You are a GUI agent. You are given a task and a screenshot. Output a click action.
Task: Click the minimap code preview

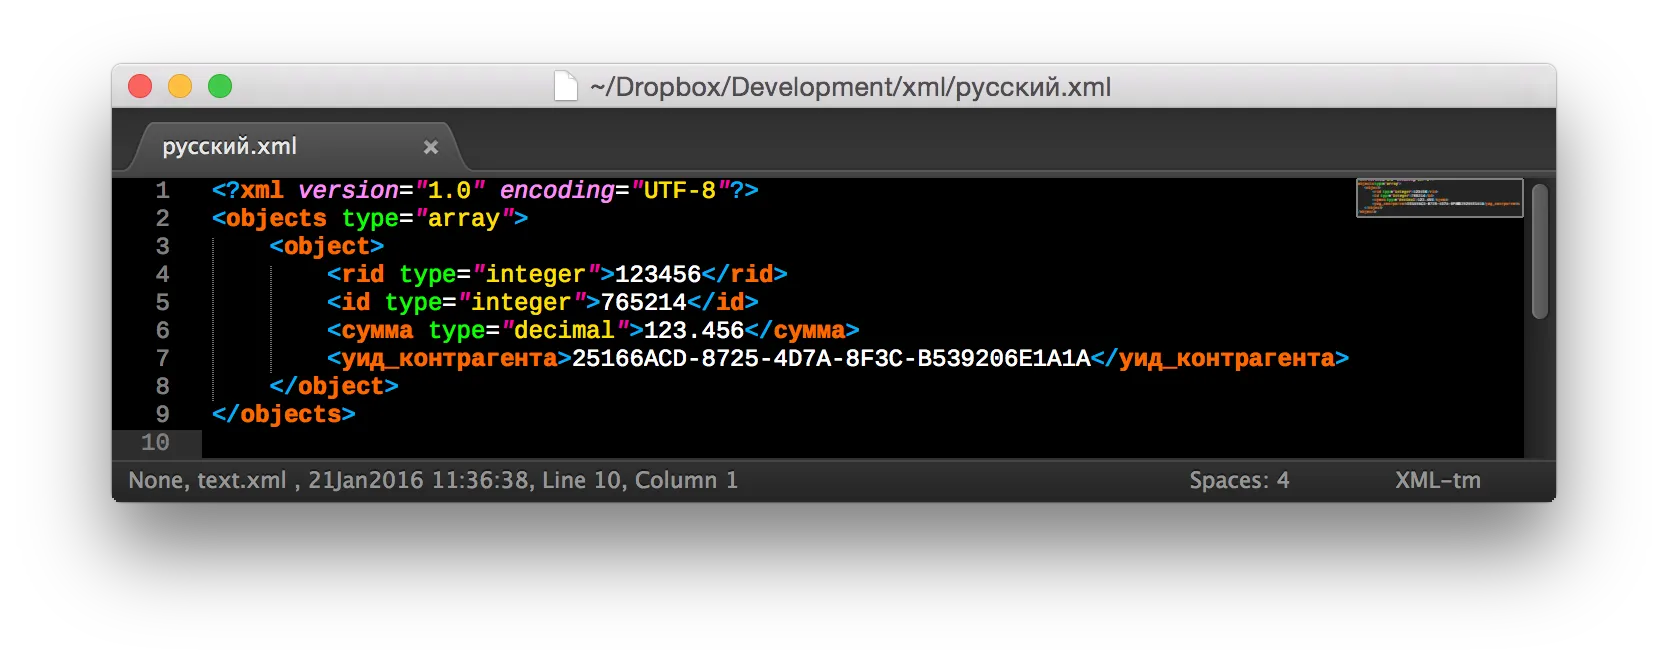pyautogui.click(x=1439, y=197)
